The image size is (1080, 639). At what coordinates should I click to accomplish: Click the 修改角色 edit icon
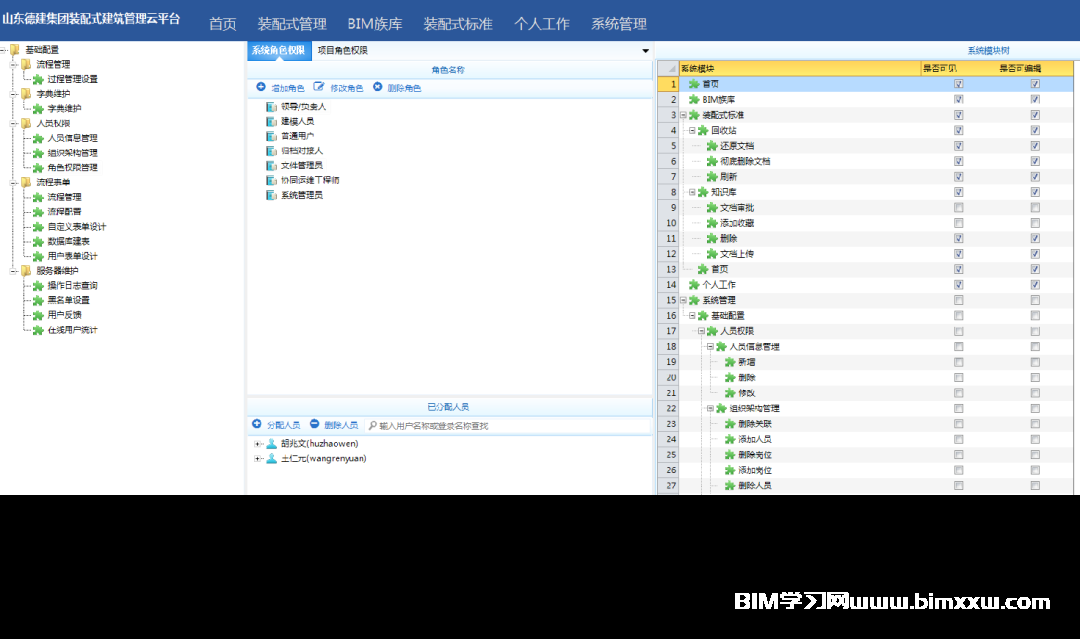(x=319, y=88)
